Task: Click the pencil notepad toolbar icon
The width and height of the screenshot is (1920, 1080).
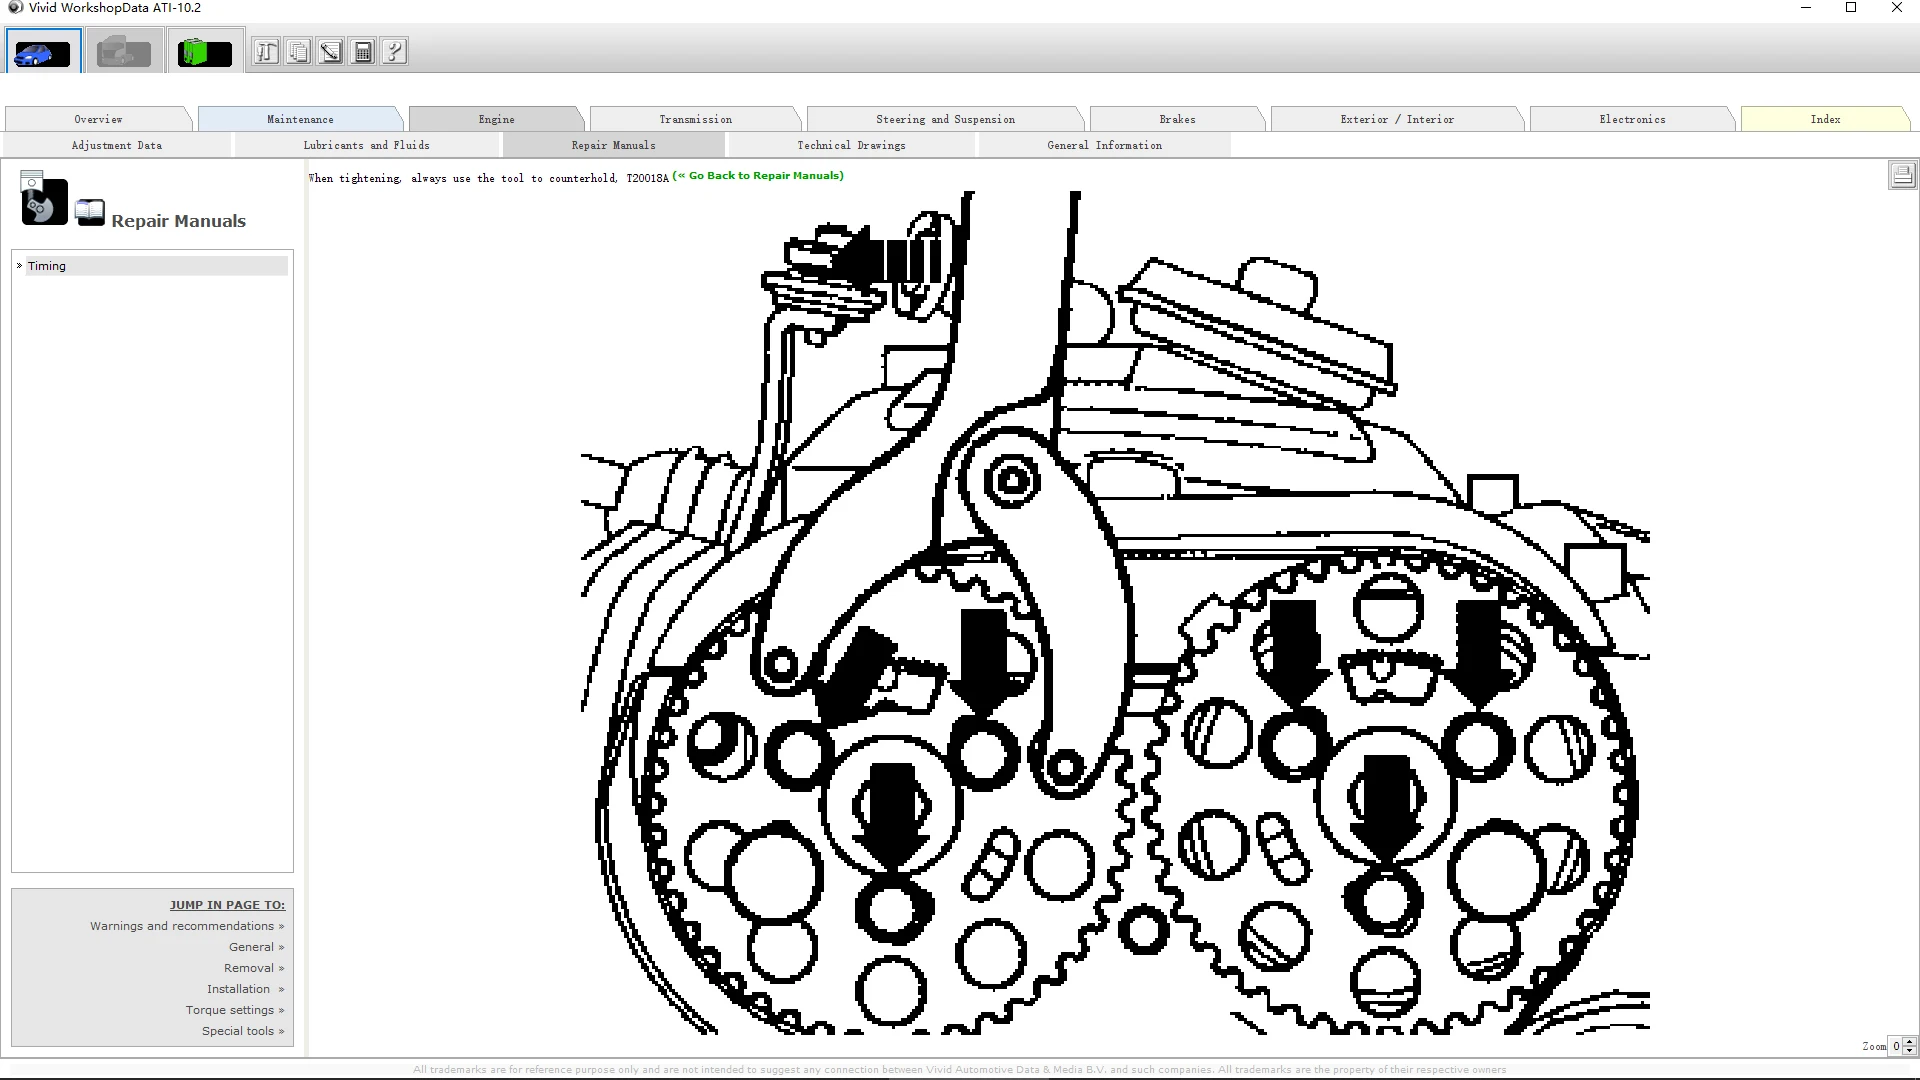Action: pos(330,52)
